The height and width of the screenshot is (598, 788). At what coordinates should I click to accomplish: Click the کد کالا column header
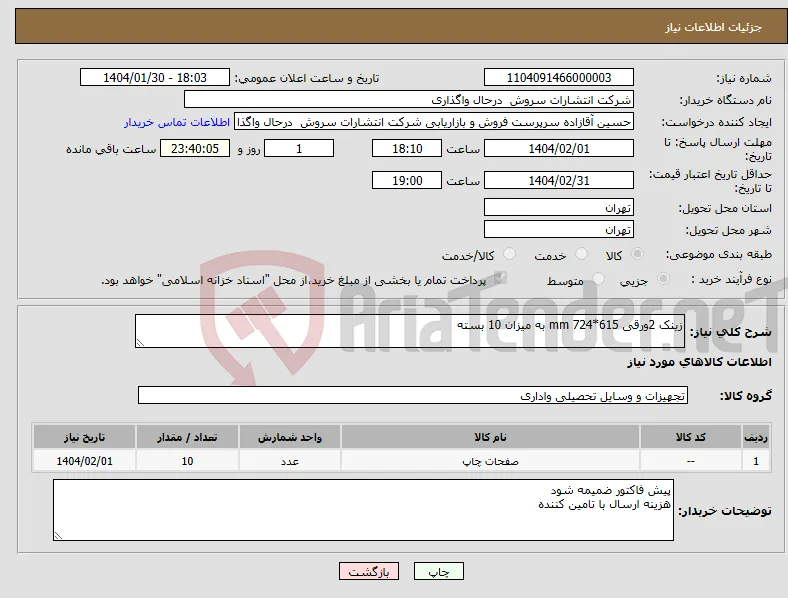691,437
